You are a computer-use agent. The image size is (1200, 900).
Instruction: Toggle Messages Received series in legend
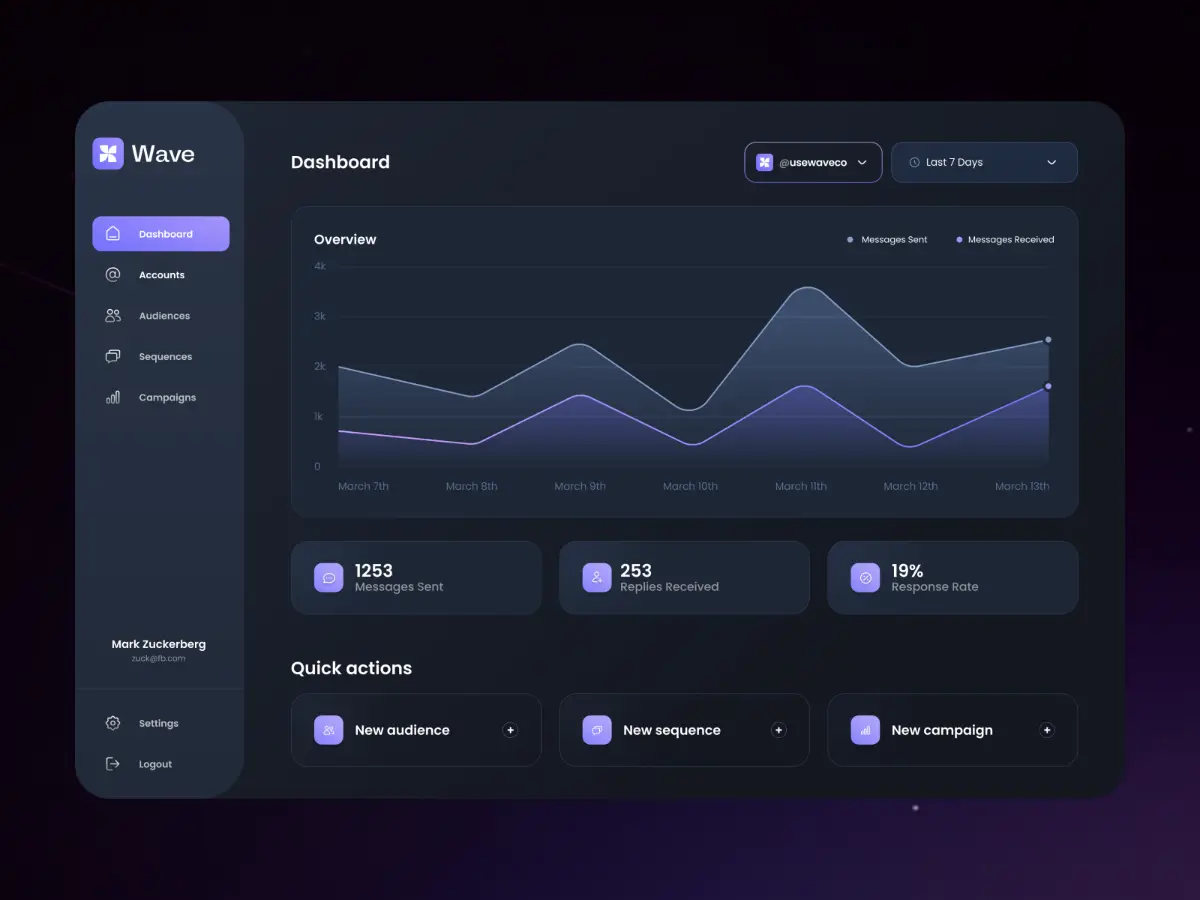click(x=1004, y=240)
